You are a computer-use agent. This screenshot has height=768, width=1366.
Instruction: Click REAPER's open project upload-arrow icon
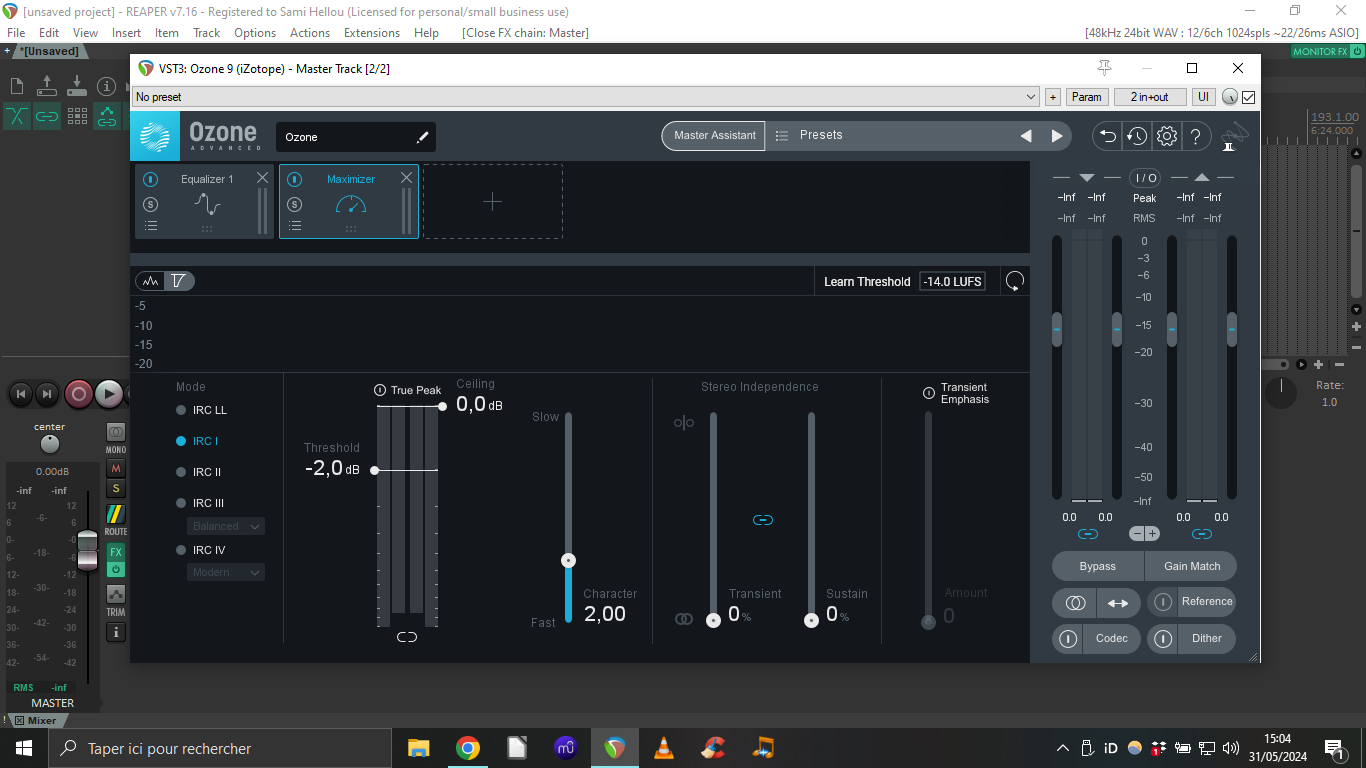coord(47,86)
